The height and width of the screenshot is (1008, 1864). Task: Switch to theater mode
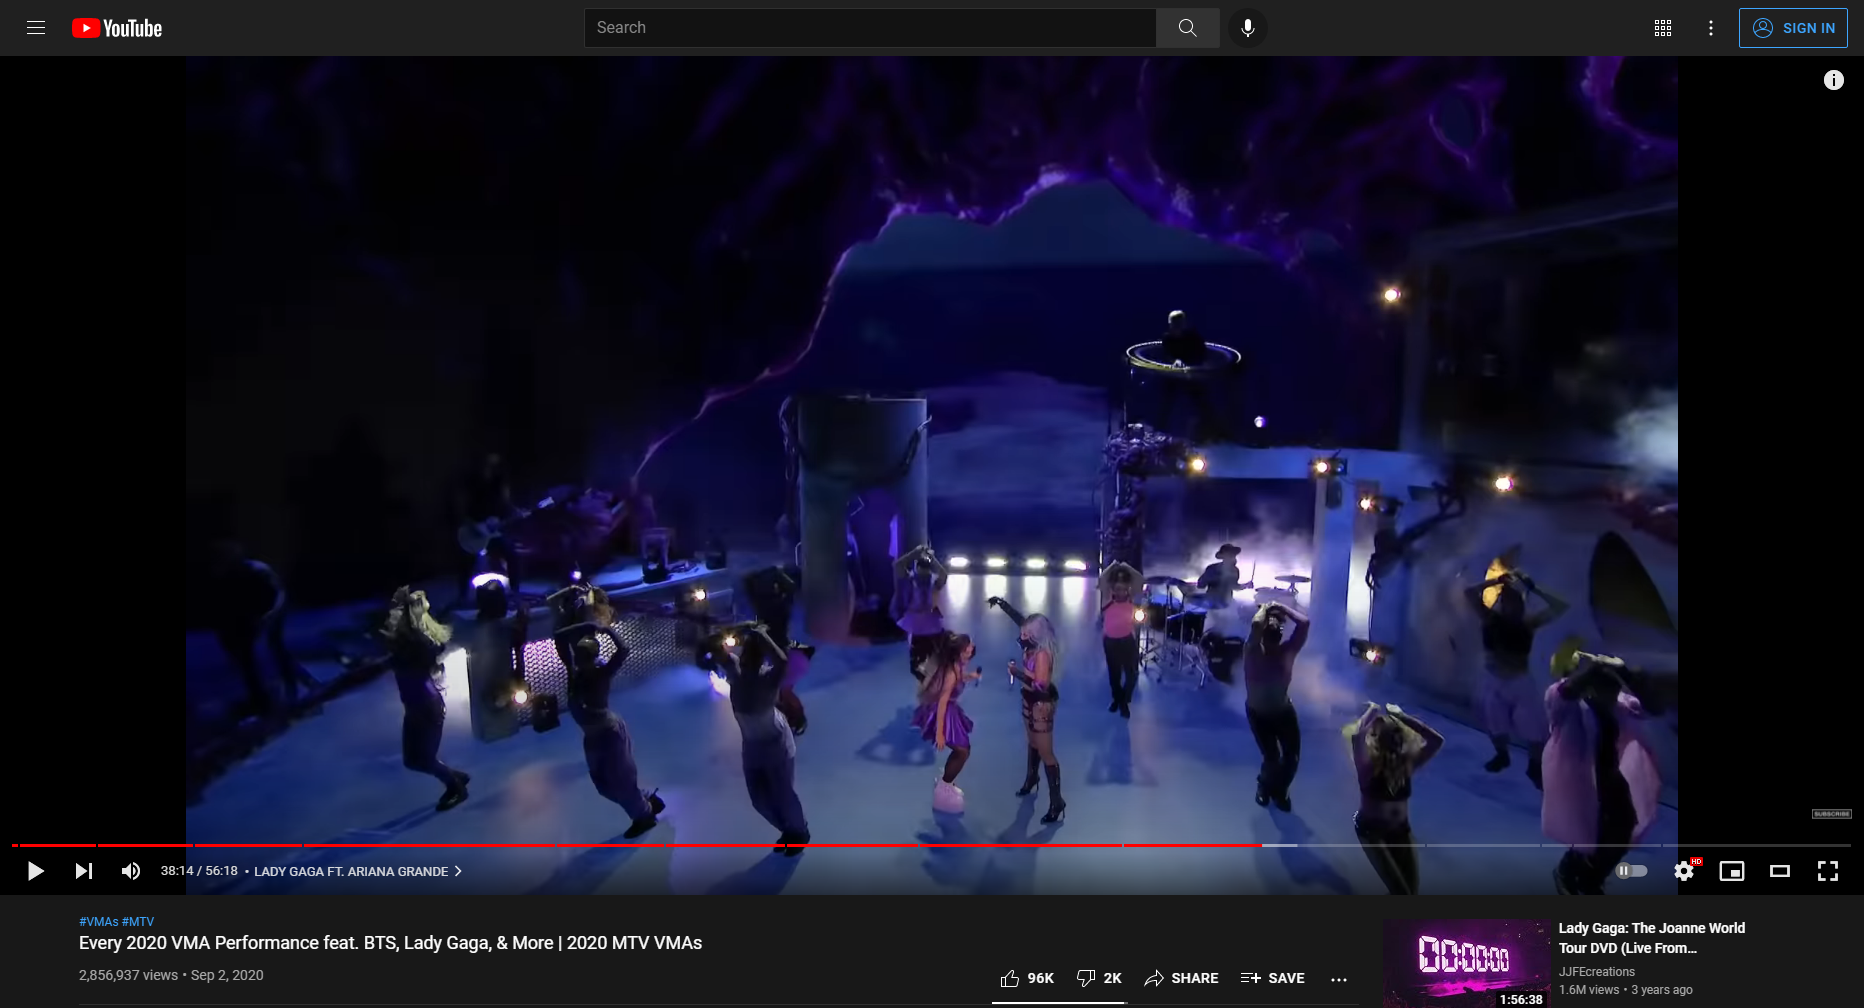point(1779,871)
